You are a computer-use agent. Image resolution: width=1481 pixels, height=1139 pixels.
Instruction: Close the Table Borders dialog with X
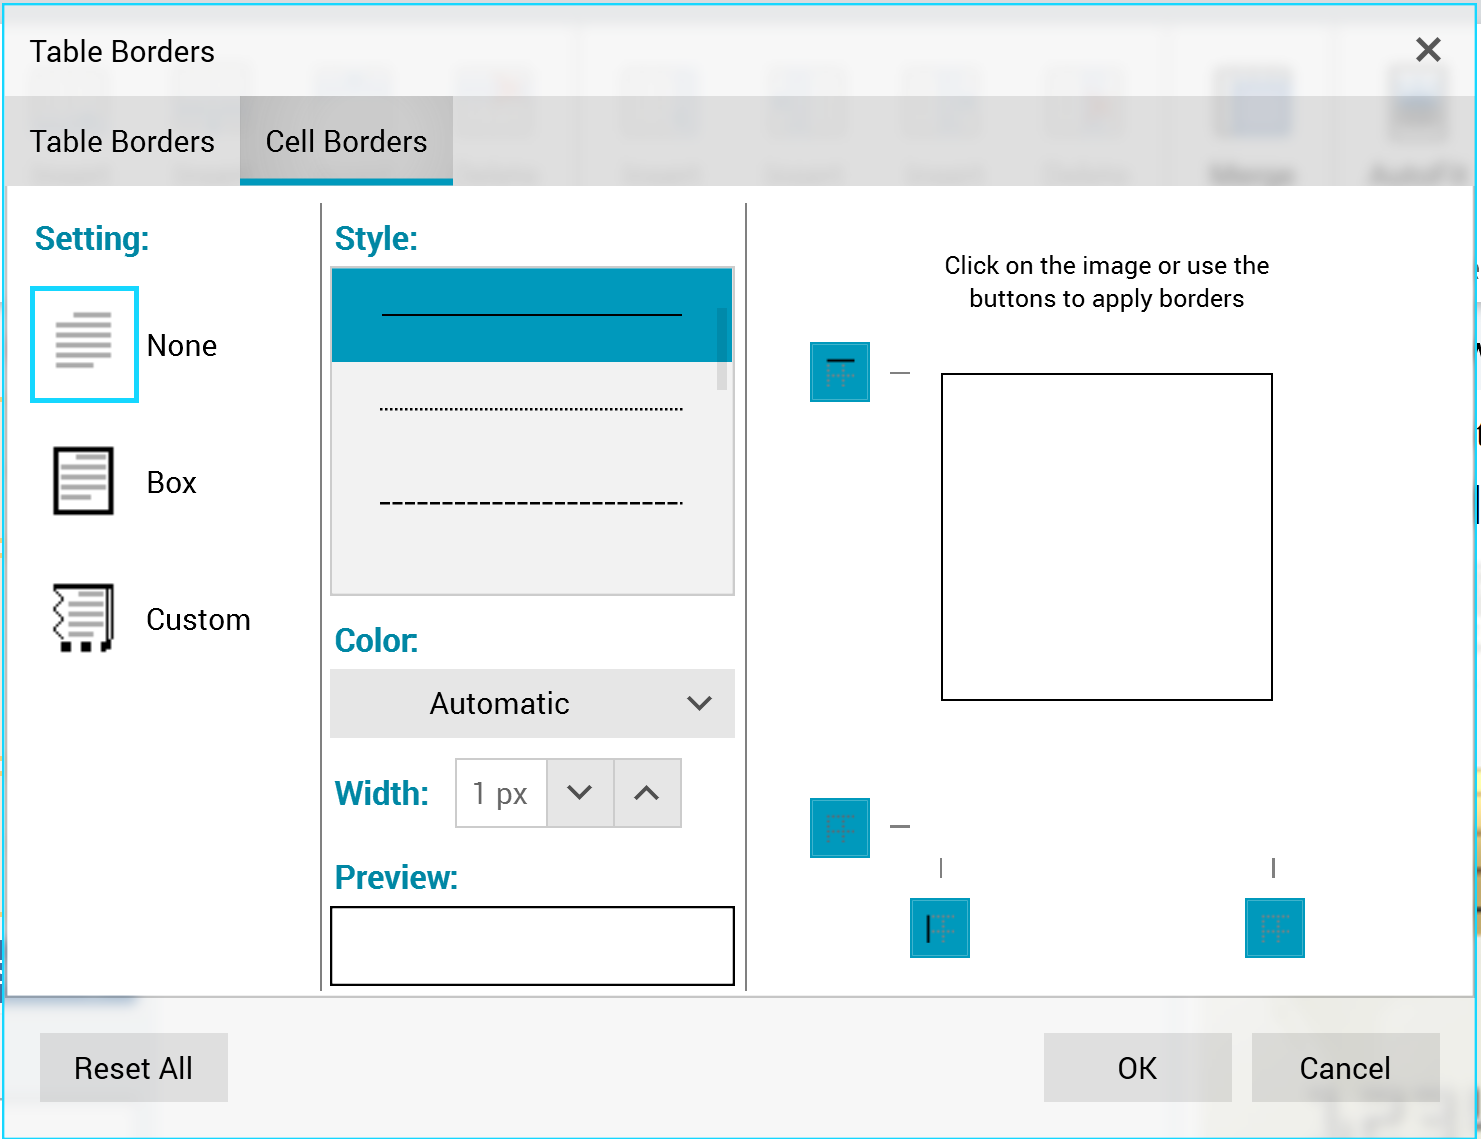(x=1428, y=50)
